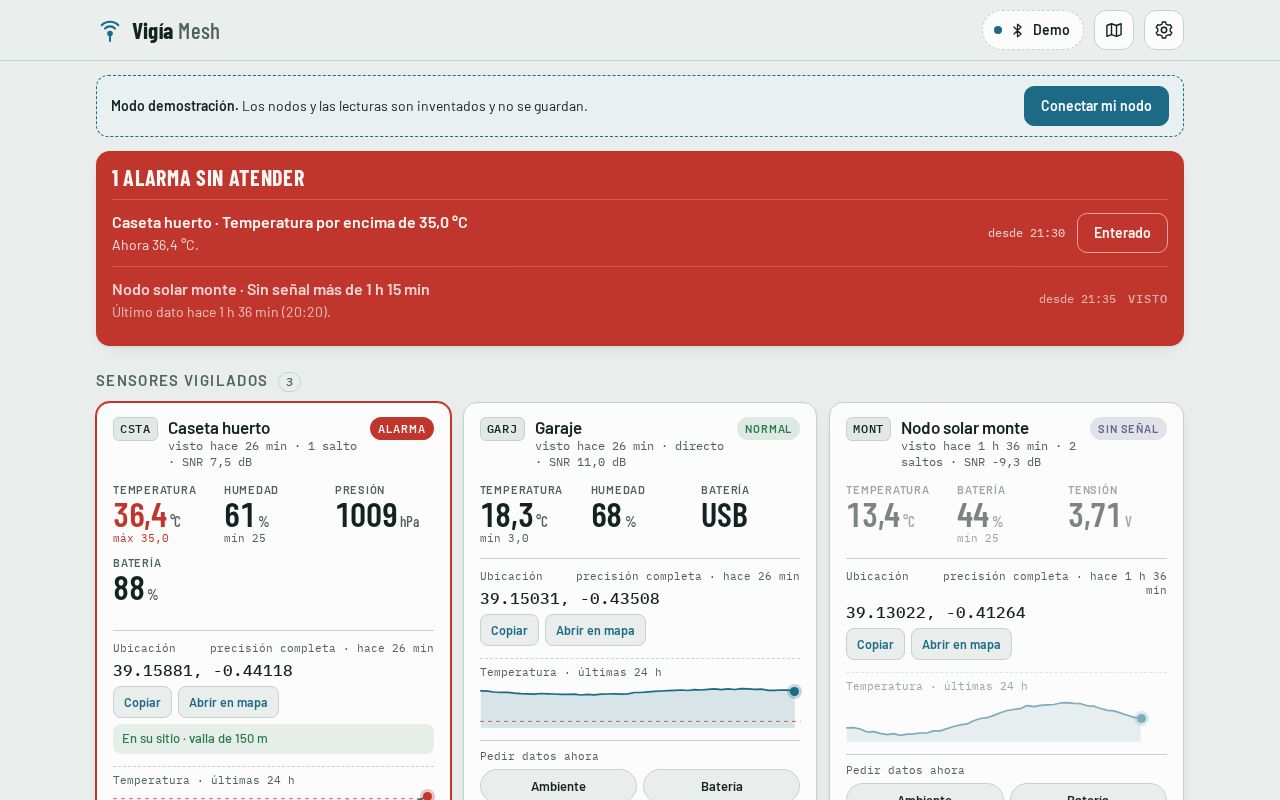Click the SIN SEÑAL status badge
1280x800 pixels.
(1128, 429)
